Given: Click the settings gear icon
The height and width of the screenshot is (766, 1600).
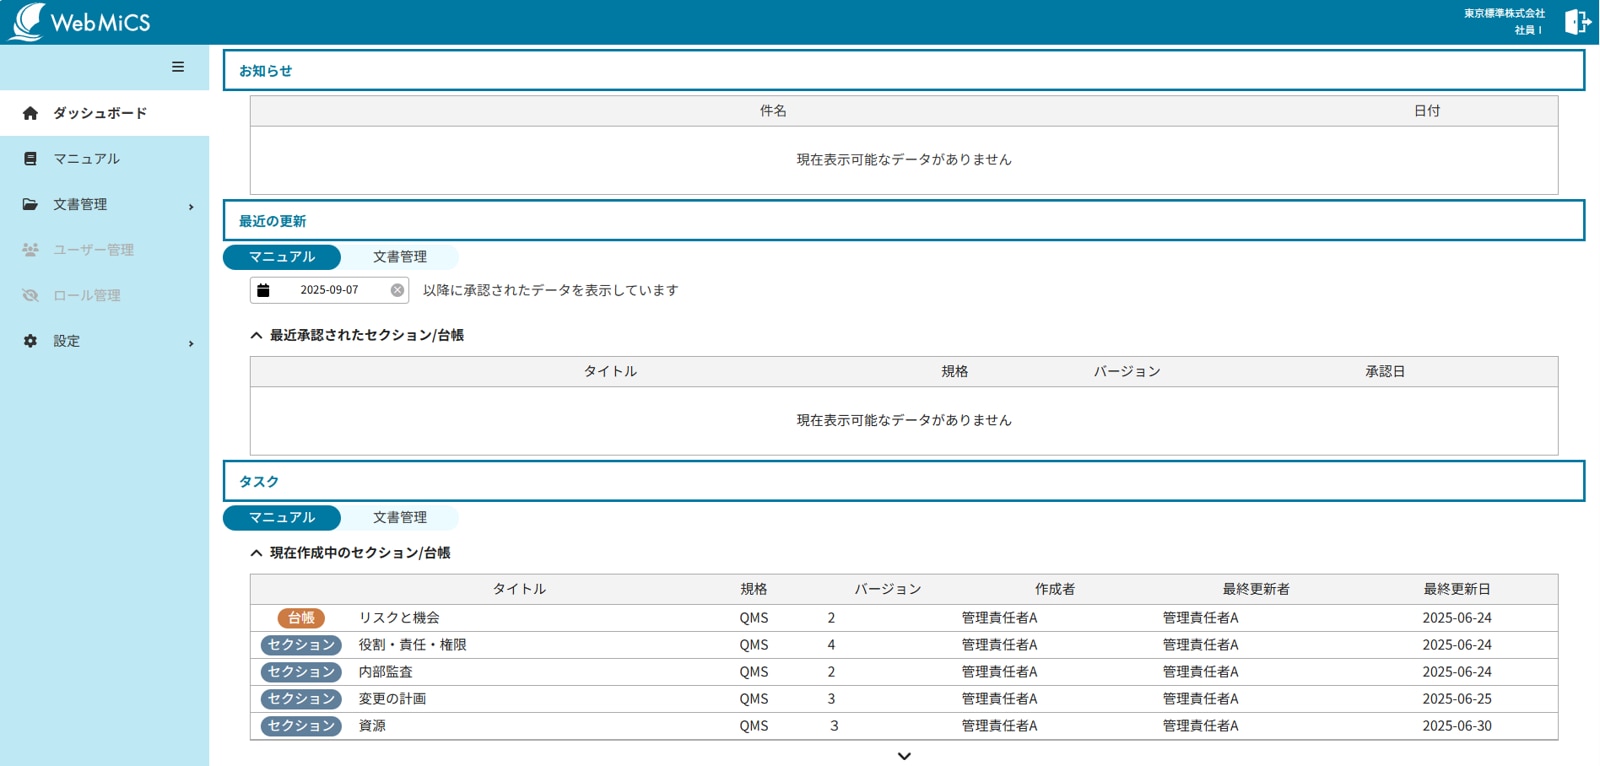Looking at the screenshot, I should tap(30, 341).
